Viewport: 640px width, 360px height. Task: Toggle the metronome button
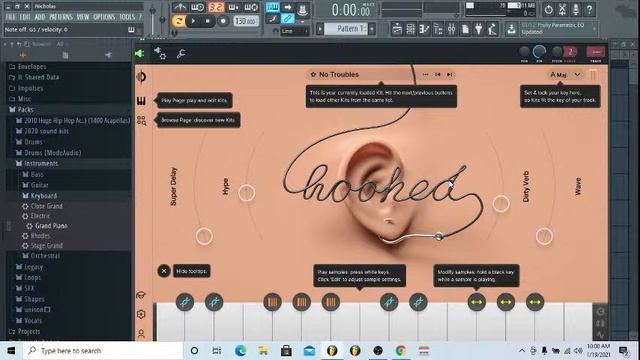click(x=180, y=7)
